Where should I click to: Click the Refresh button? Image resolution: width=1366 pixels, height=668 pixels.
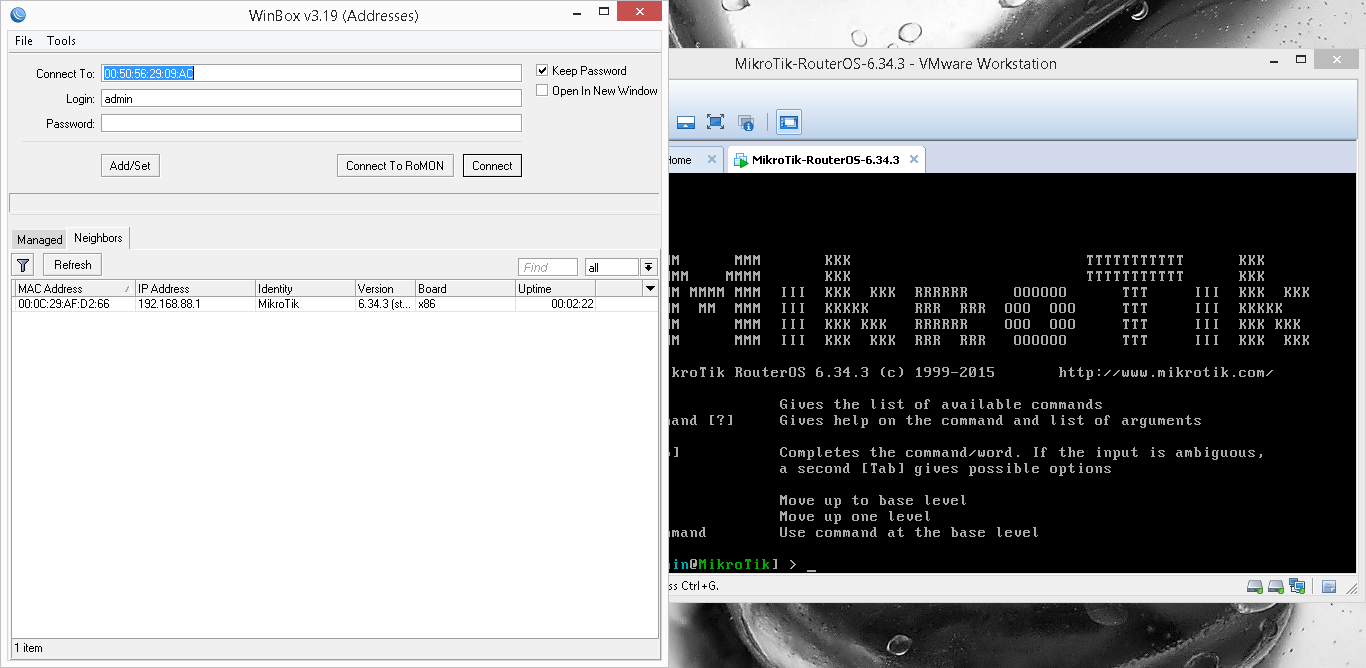tap(72, 265)
